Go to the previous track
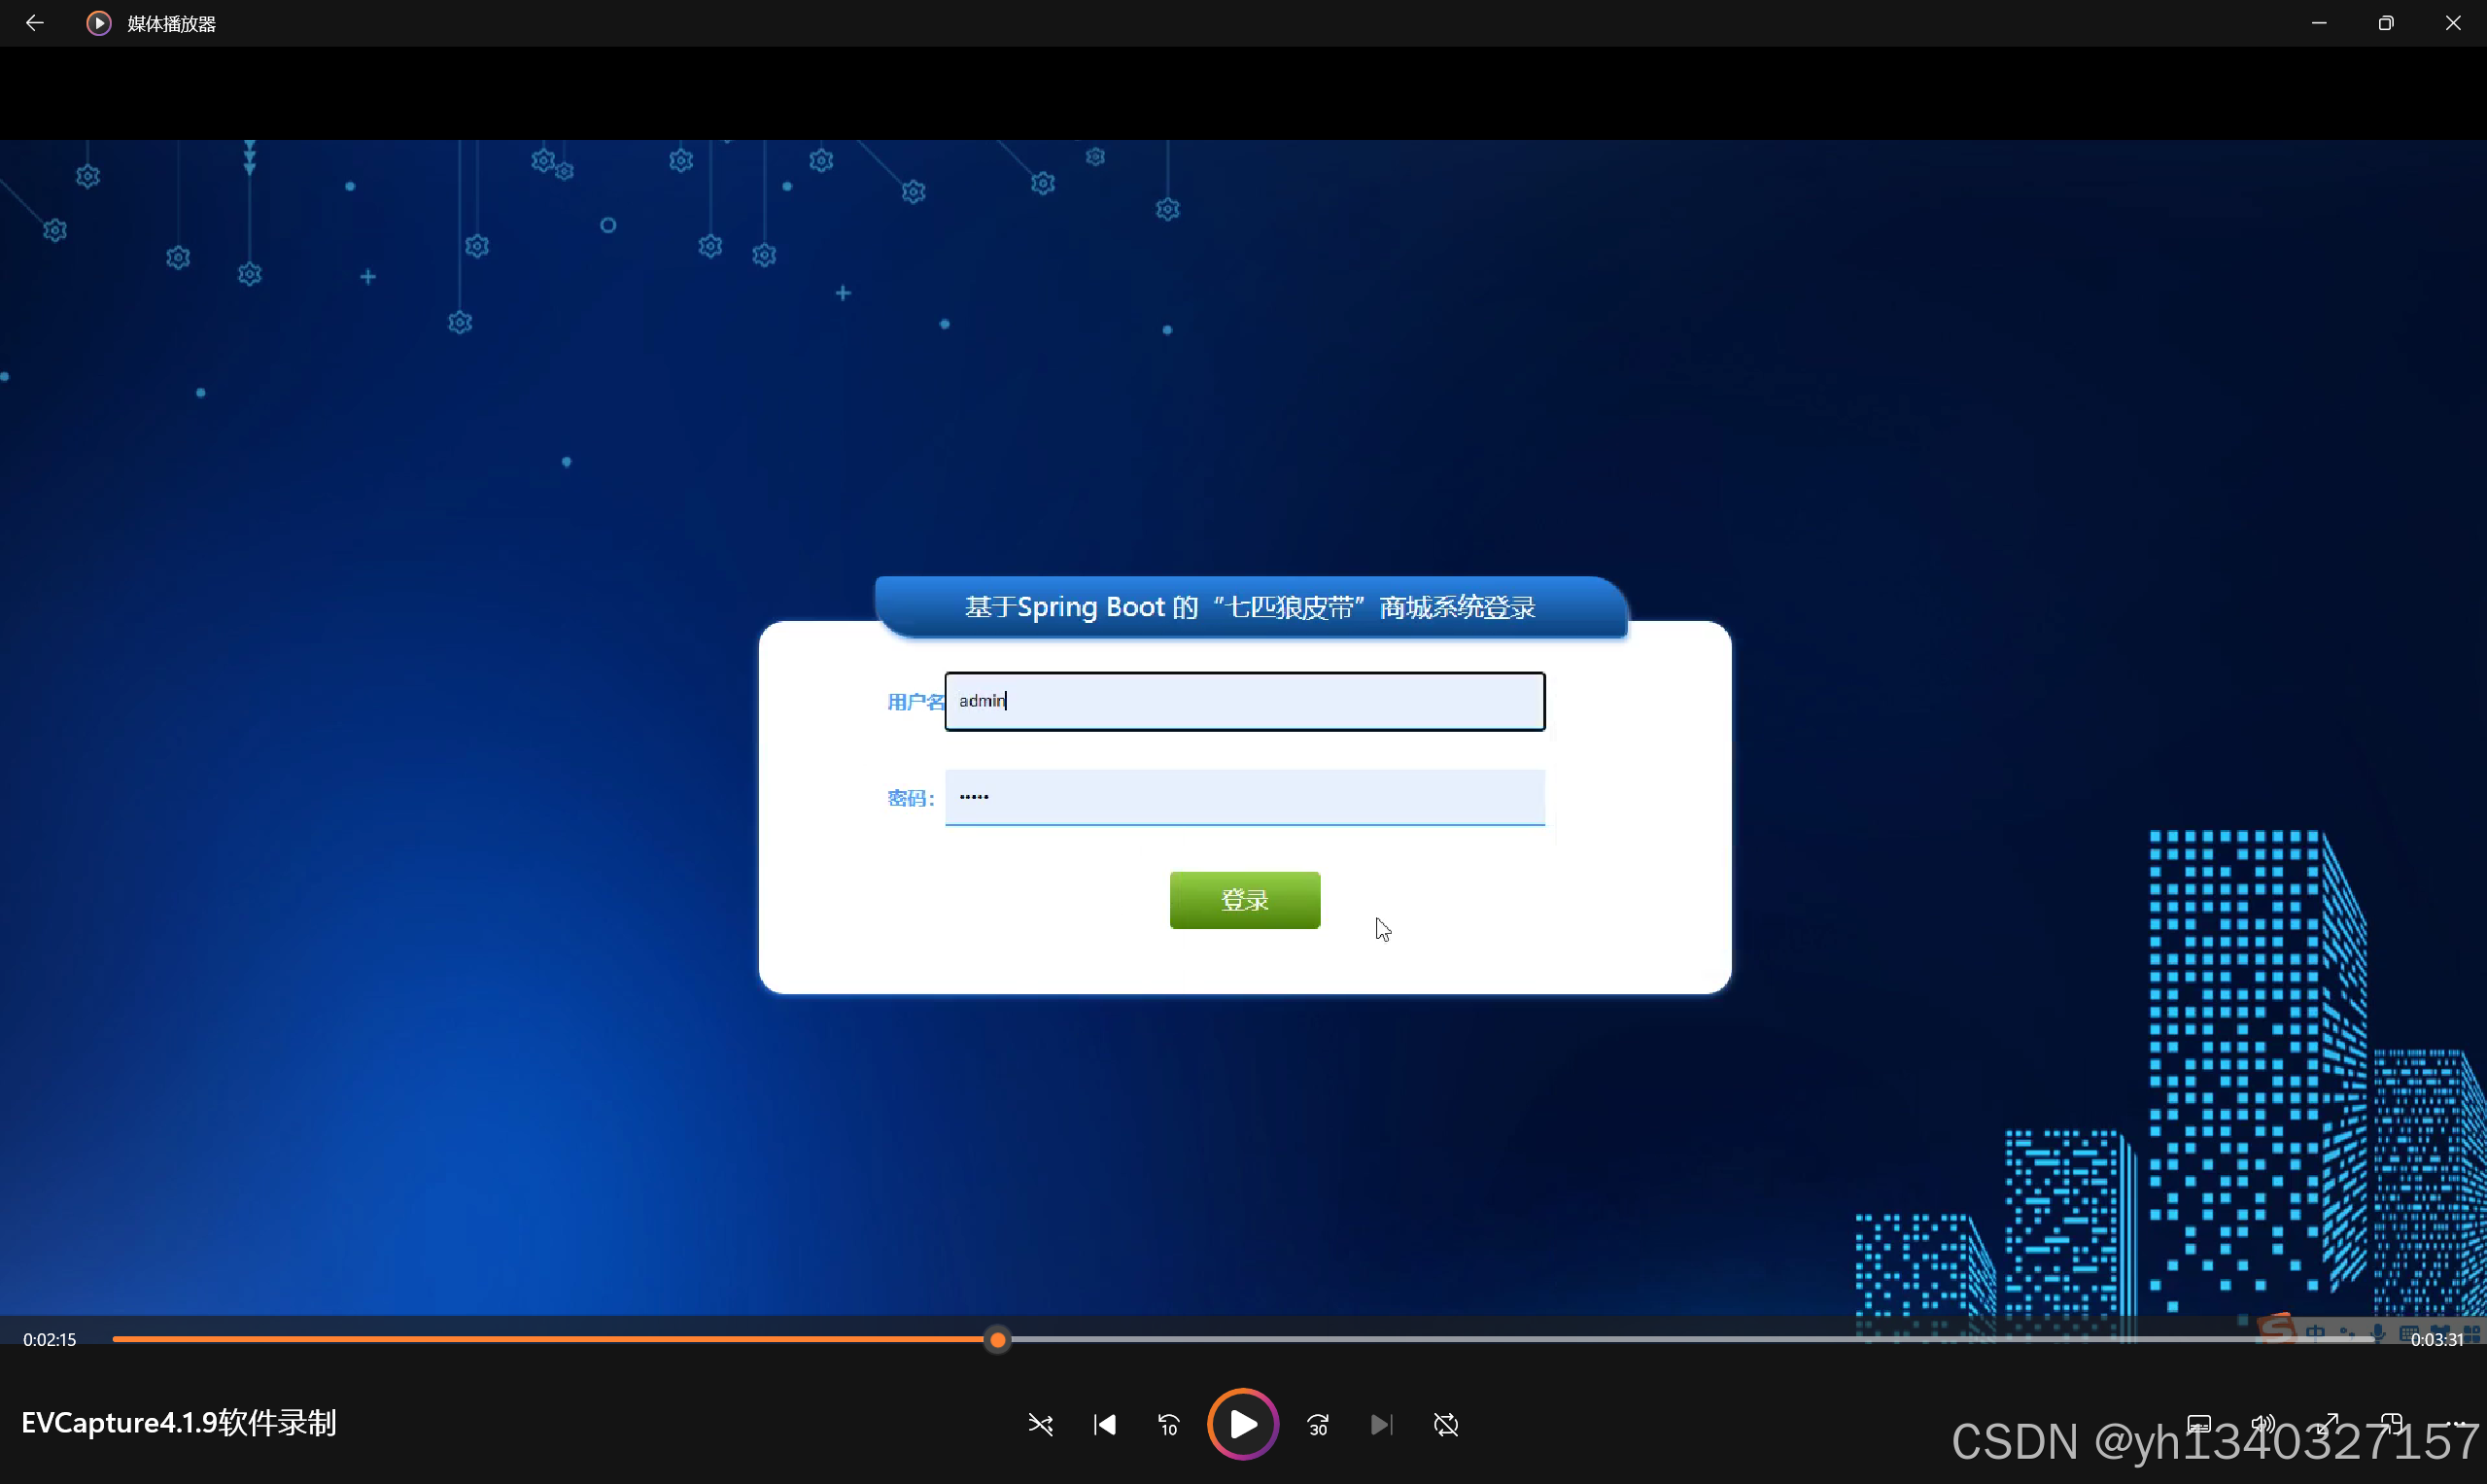The height and width of the screenshot is (1484, 2487). click(x=1104, y=1424)
